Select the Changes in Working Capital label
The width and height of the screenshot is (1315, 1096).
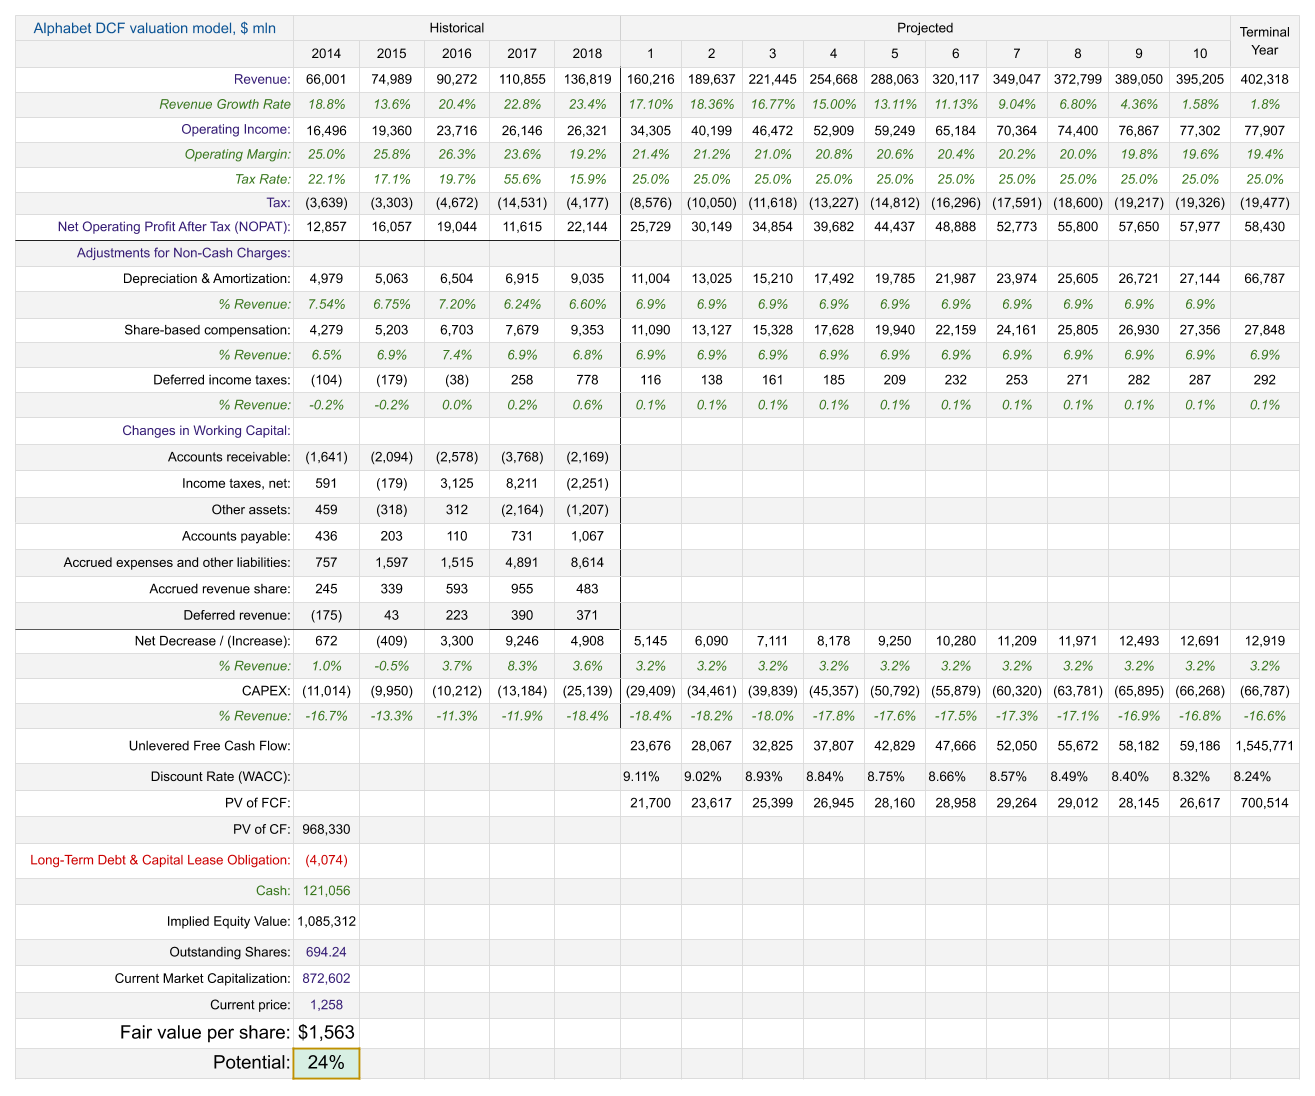pyautogui.click(x=206, y=431)
